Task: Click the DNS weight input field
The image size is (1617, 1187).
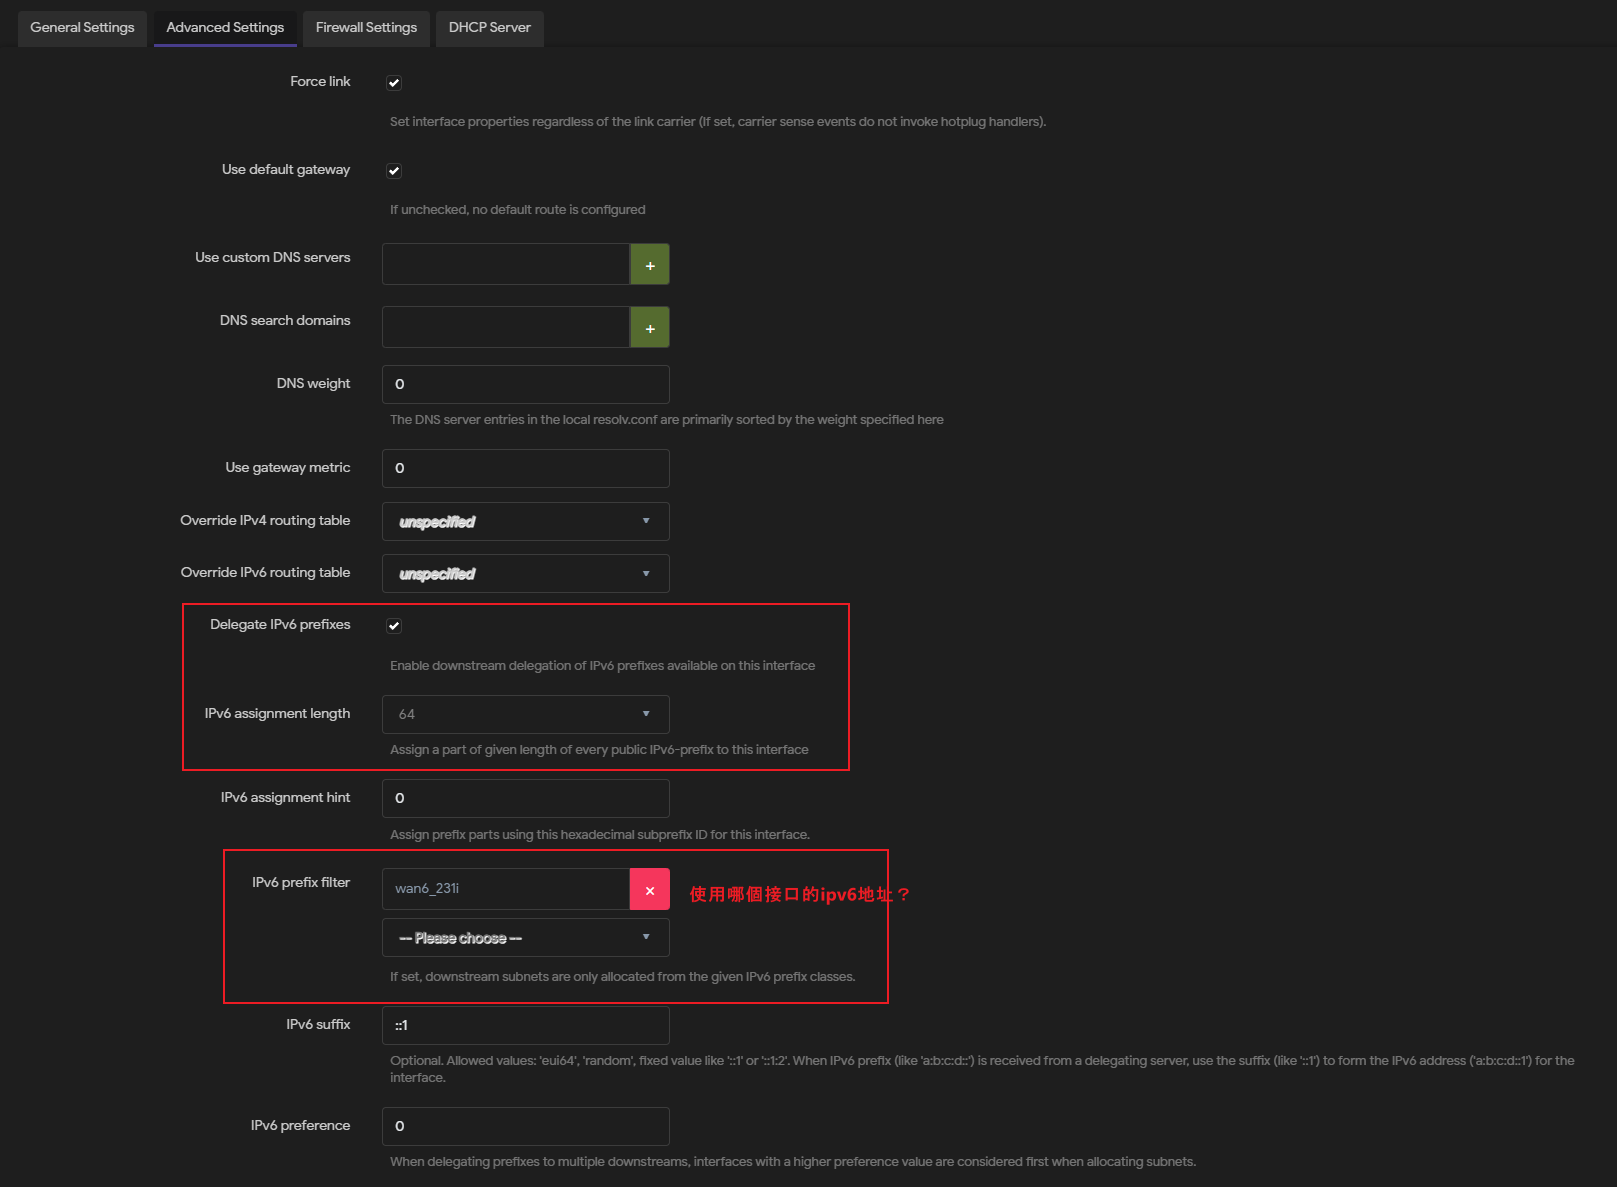Action: (525, 385)
